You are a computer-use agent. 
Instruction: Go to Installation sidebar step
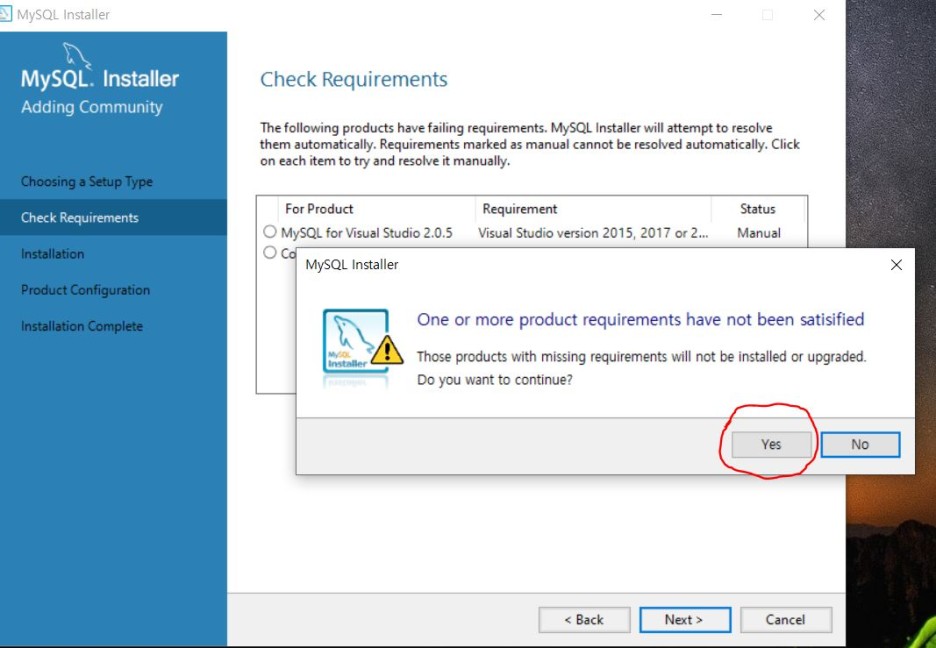[53, 254]
